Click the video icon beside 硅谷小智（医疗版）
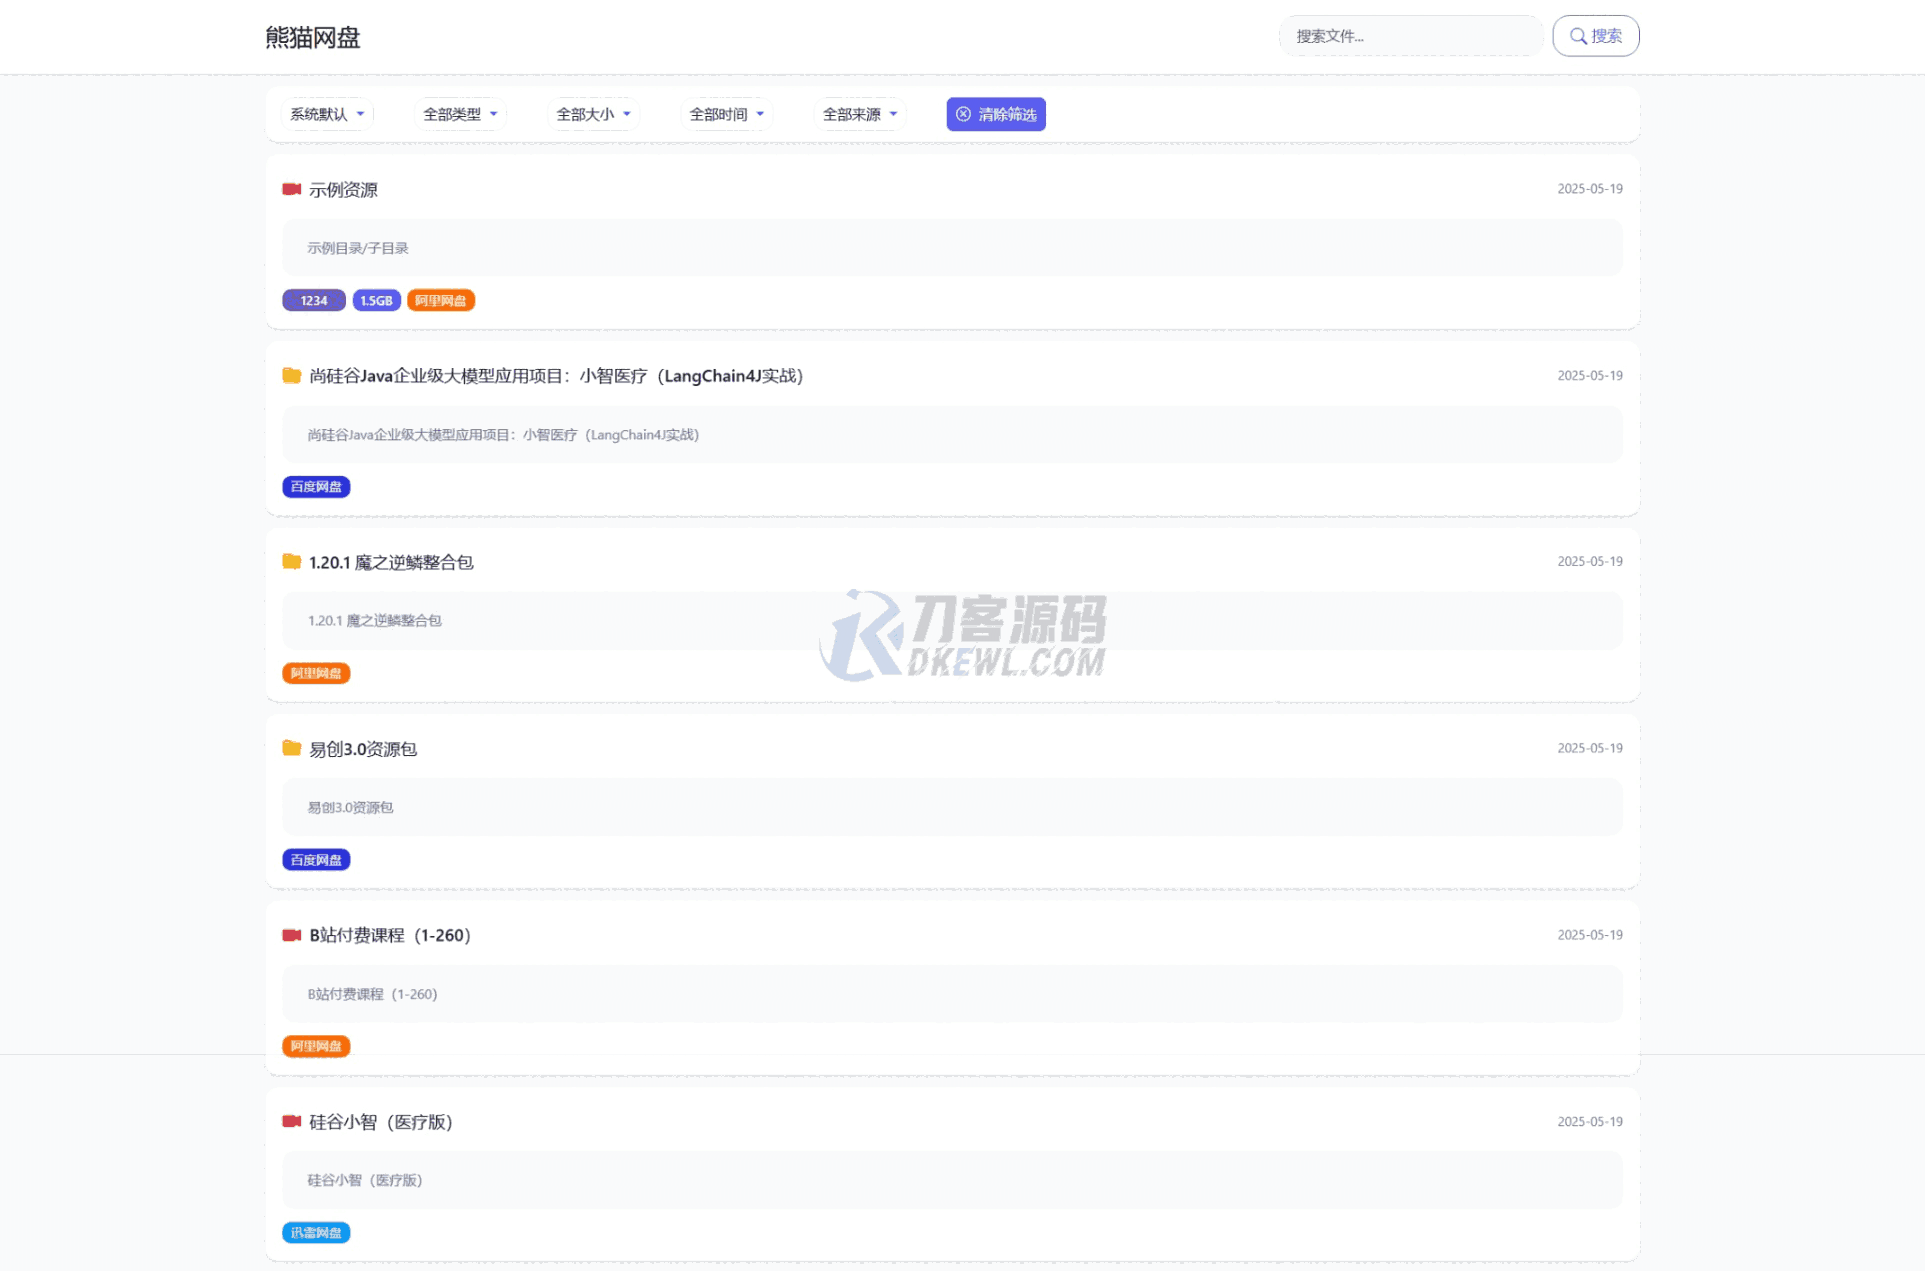 point(291,1121)
